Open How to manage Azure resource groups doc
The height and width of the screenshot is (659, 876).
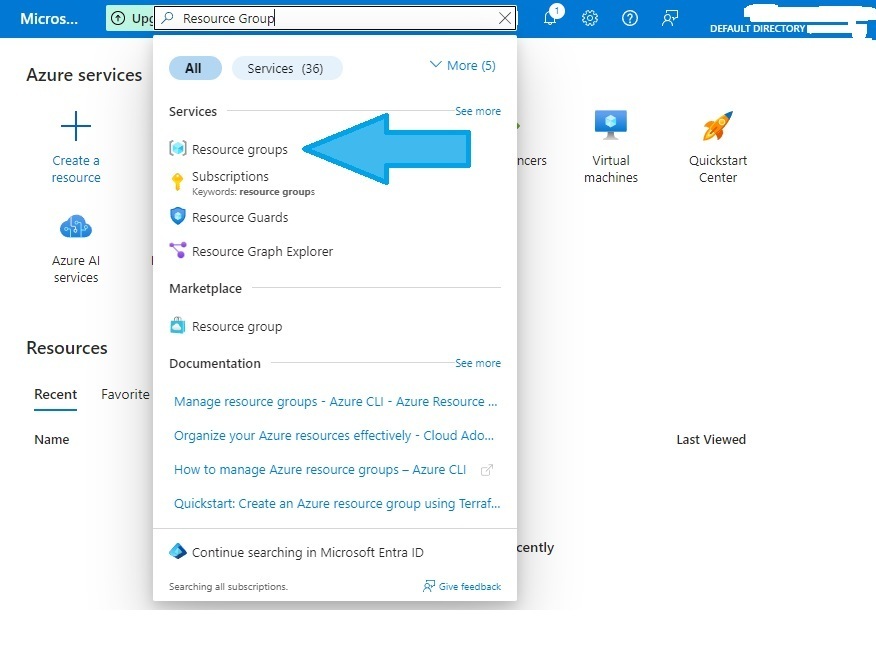coord(320,470)
